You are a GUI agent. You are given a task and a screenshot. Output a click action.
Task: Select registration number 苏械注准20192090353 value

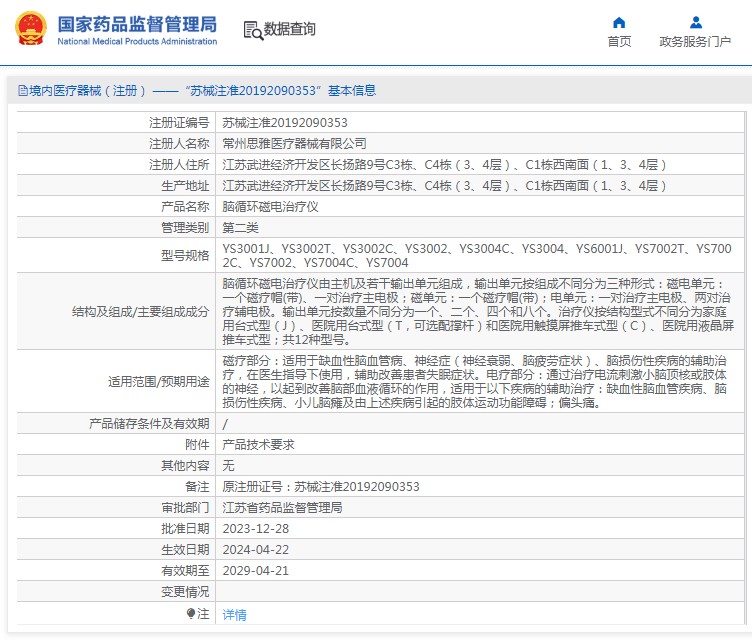(285, 123)
